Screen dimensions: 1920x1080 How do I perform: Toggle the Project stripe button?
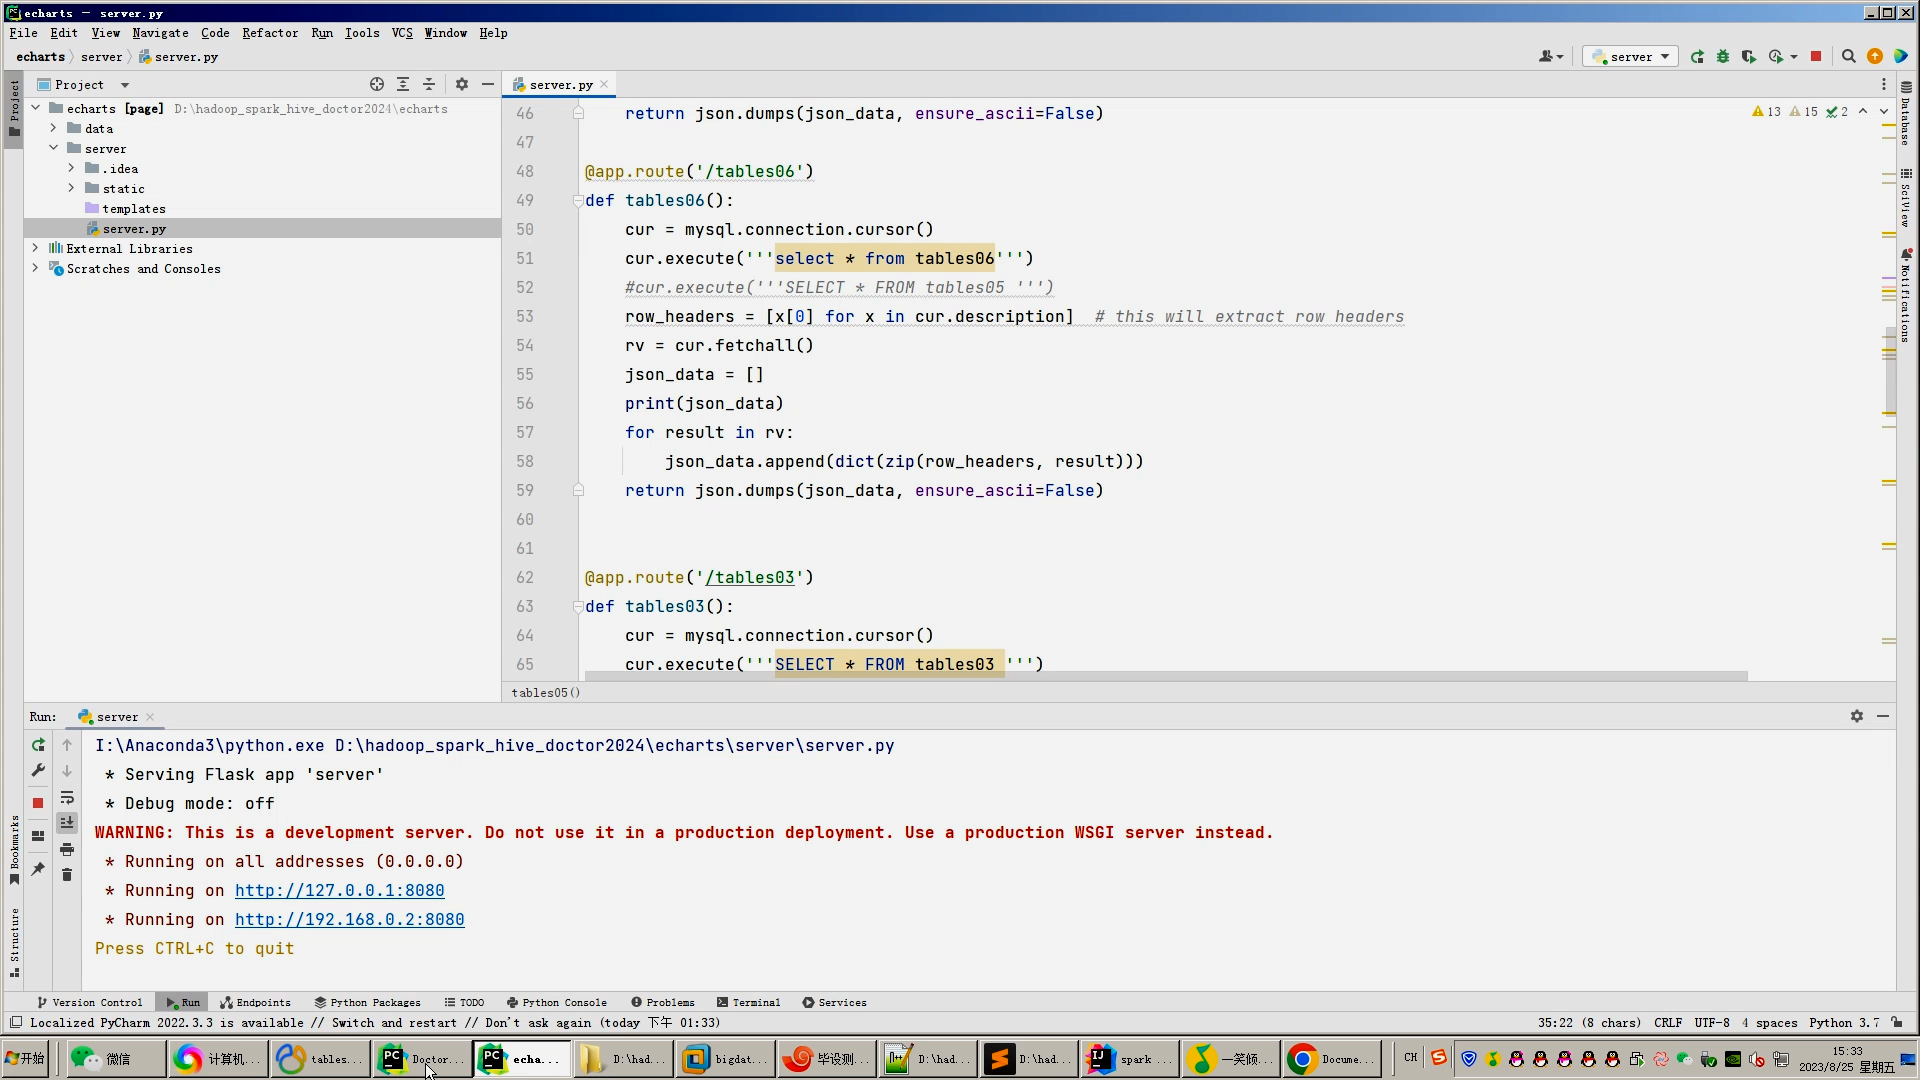point(14,108)
